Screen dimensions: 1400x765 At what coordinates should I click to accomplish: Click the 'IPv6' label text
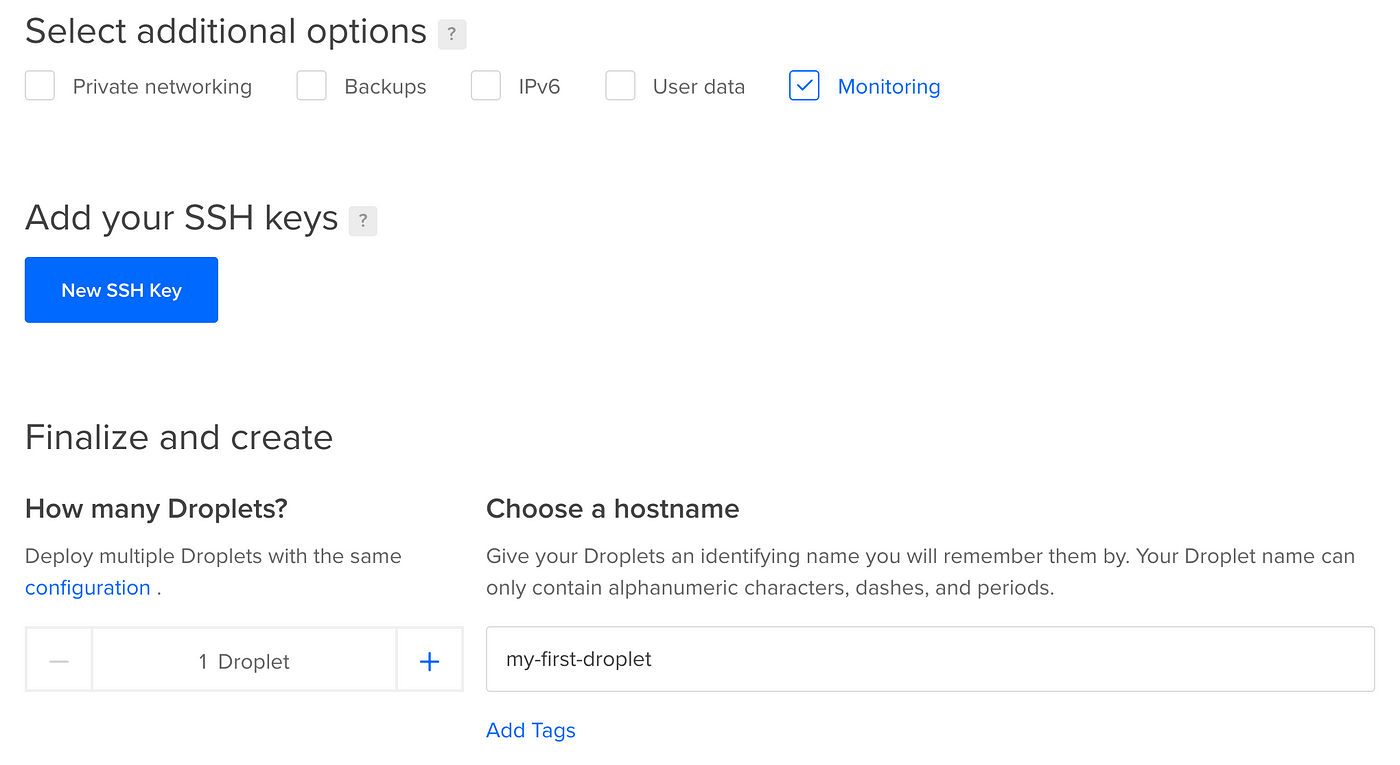click(x=539, y=87)
